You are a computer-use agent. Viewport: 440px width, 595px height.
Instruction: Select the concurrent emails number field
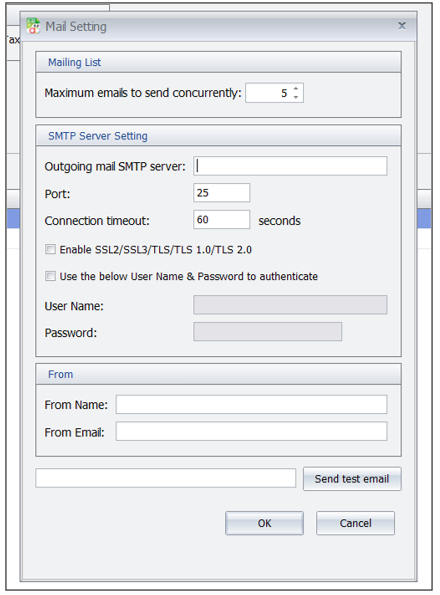(x=274, y=93)
